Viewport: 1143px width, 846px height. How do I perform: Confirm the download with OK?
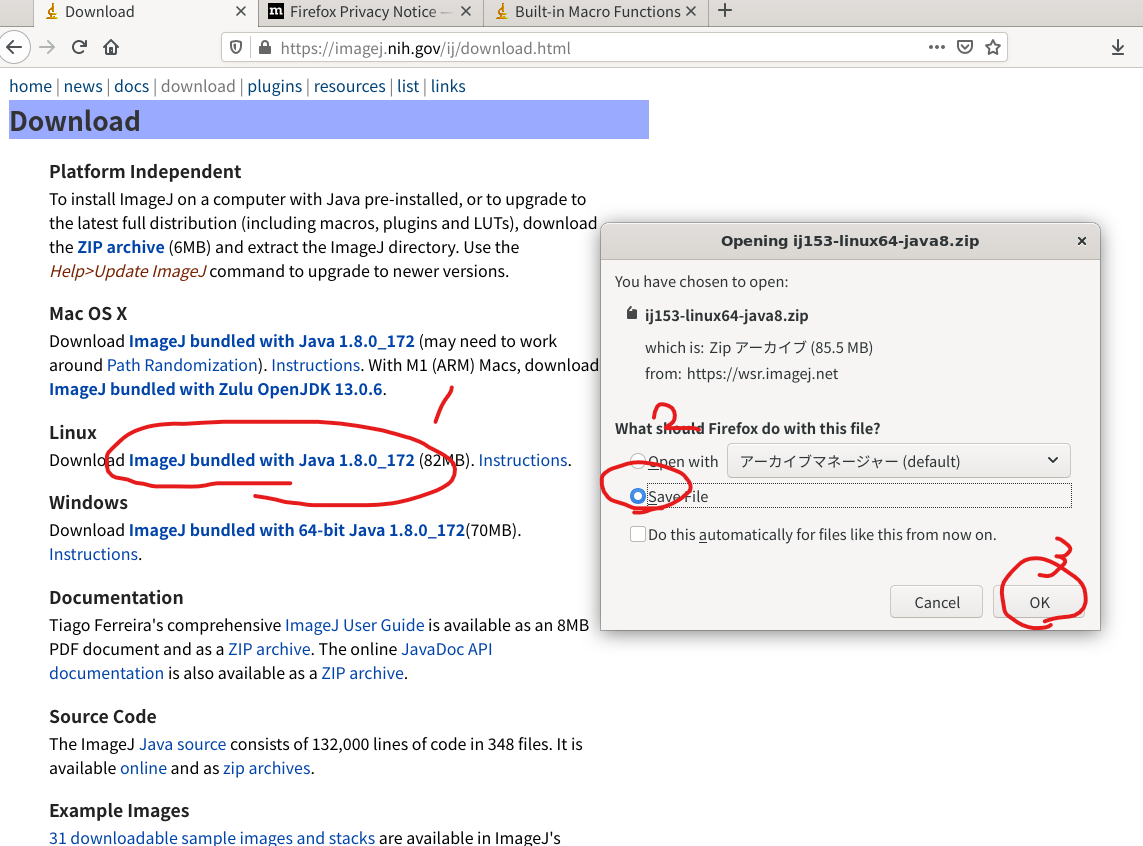(x=1039, y=602)
